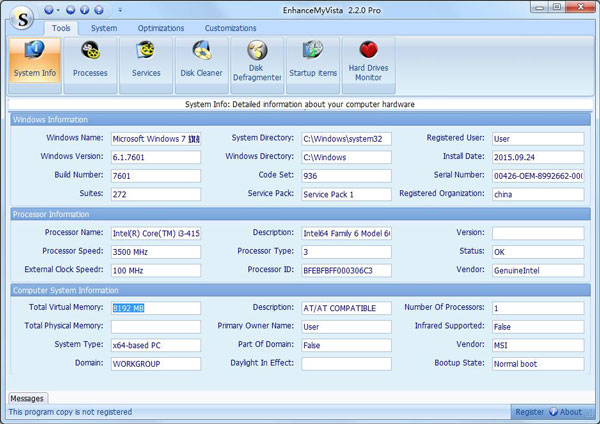The image size is (600, 424).
Task: Click the Processor Type field showing 3
Action: pyautogui.click(x=346, y=252)
